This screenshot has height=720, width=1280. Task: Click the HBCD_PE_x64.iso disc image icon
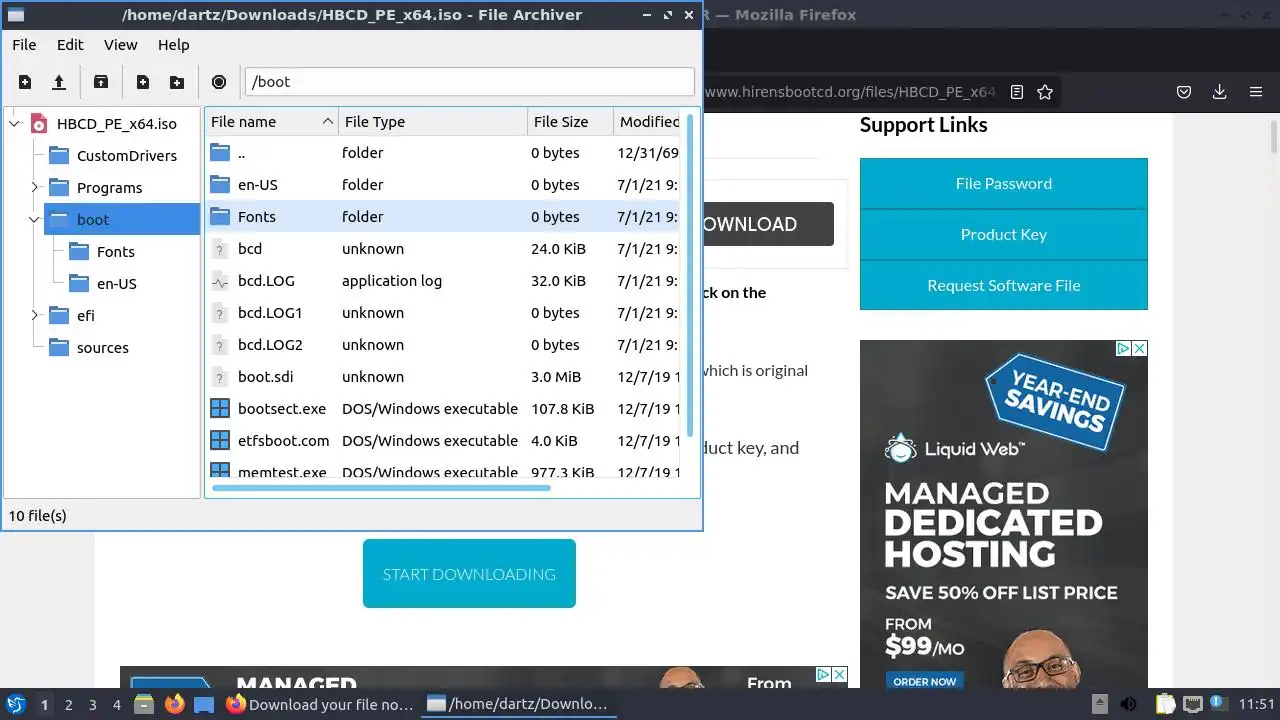coord(39,124)
